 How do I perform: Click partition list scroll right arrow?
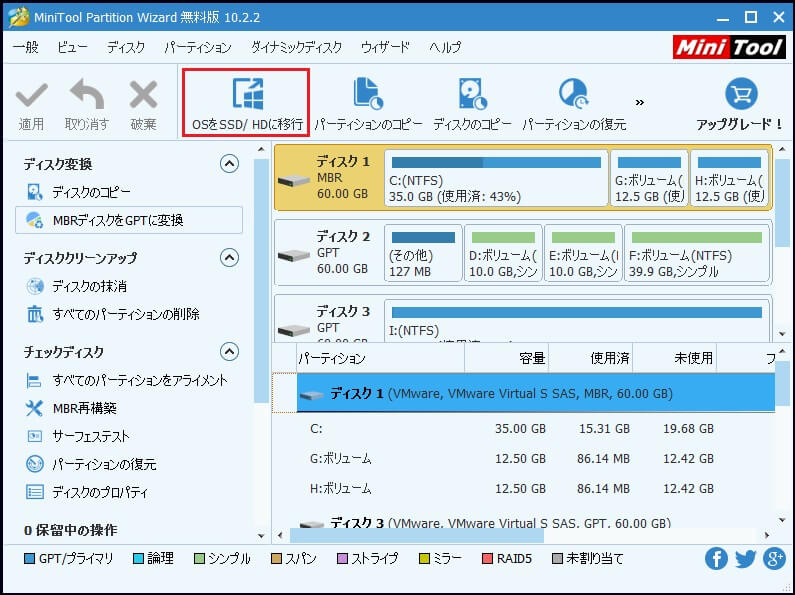pos(767,535)
